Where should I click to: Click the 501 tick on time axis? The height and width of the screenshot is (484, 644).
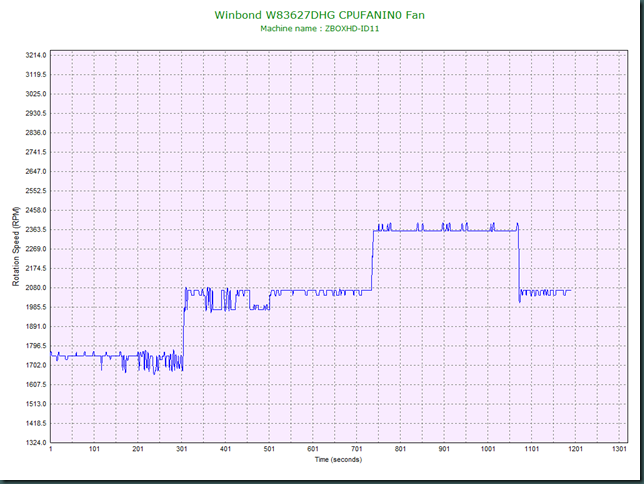click(x=269, y=449)
